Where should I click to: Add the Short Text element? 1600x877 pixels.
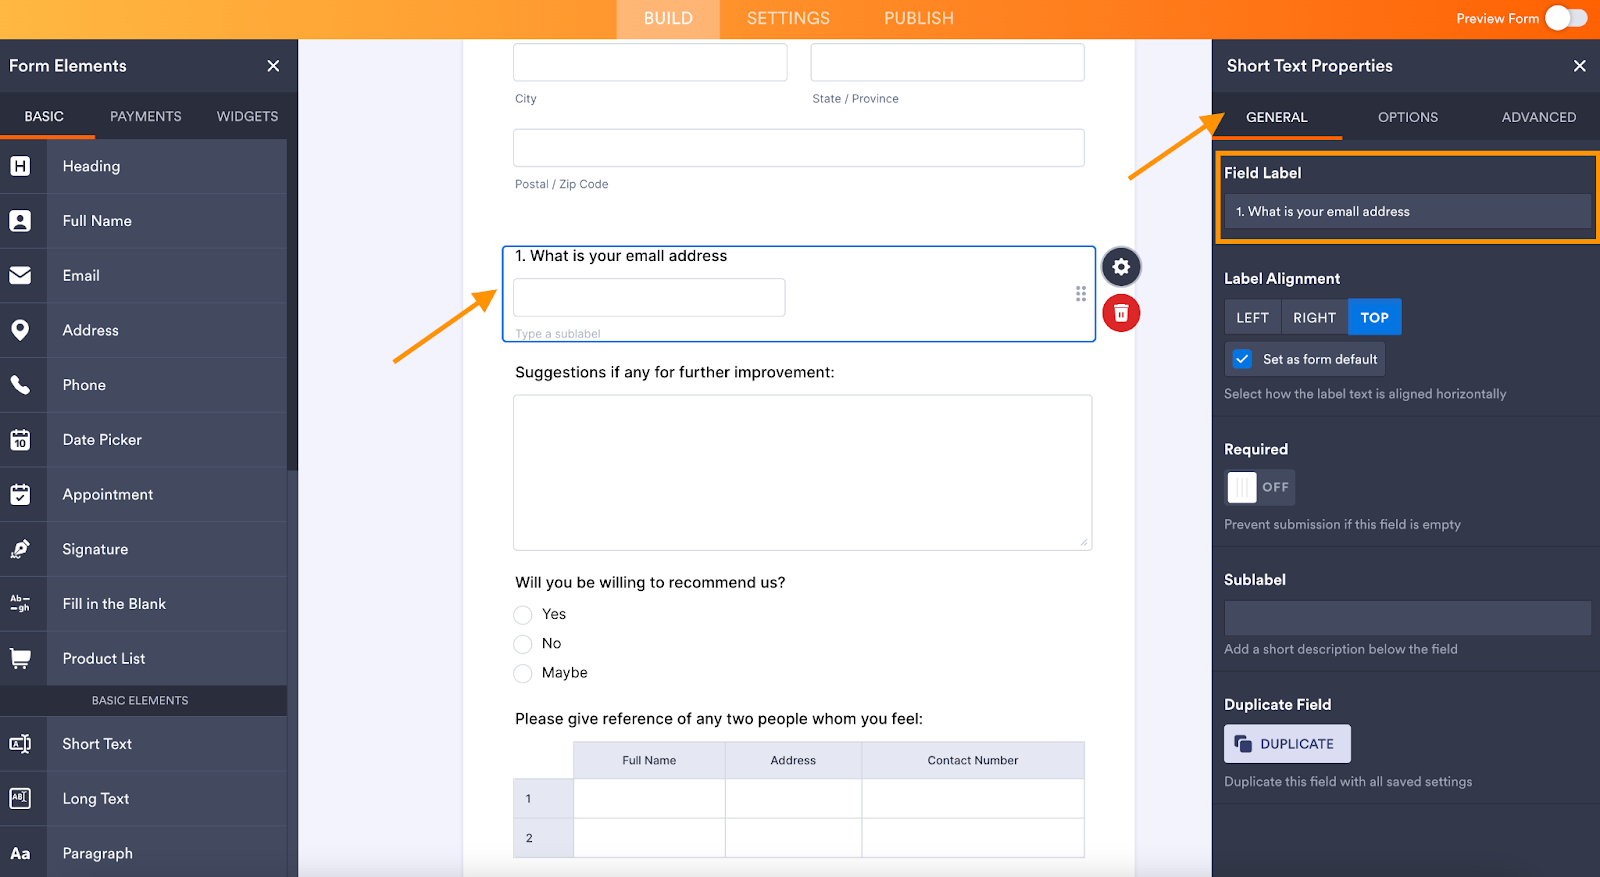[x=143, y=744]
